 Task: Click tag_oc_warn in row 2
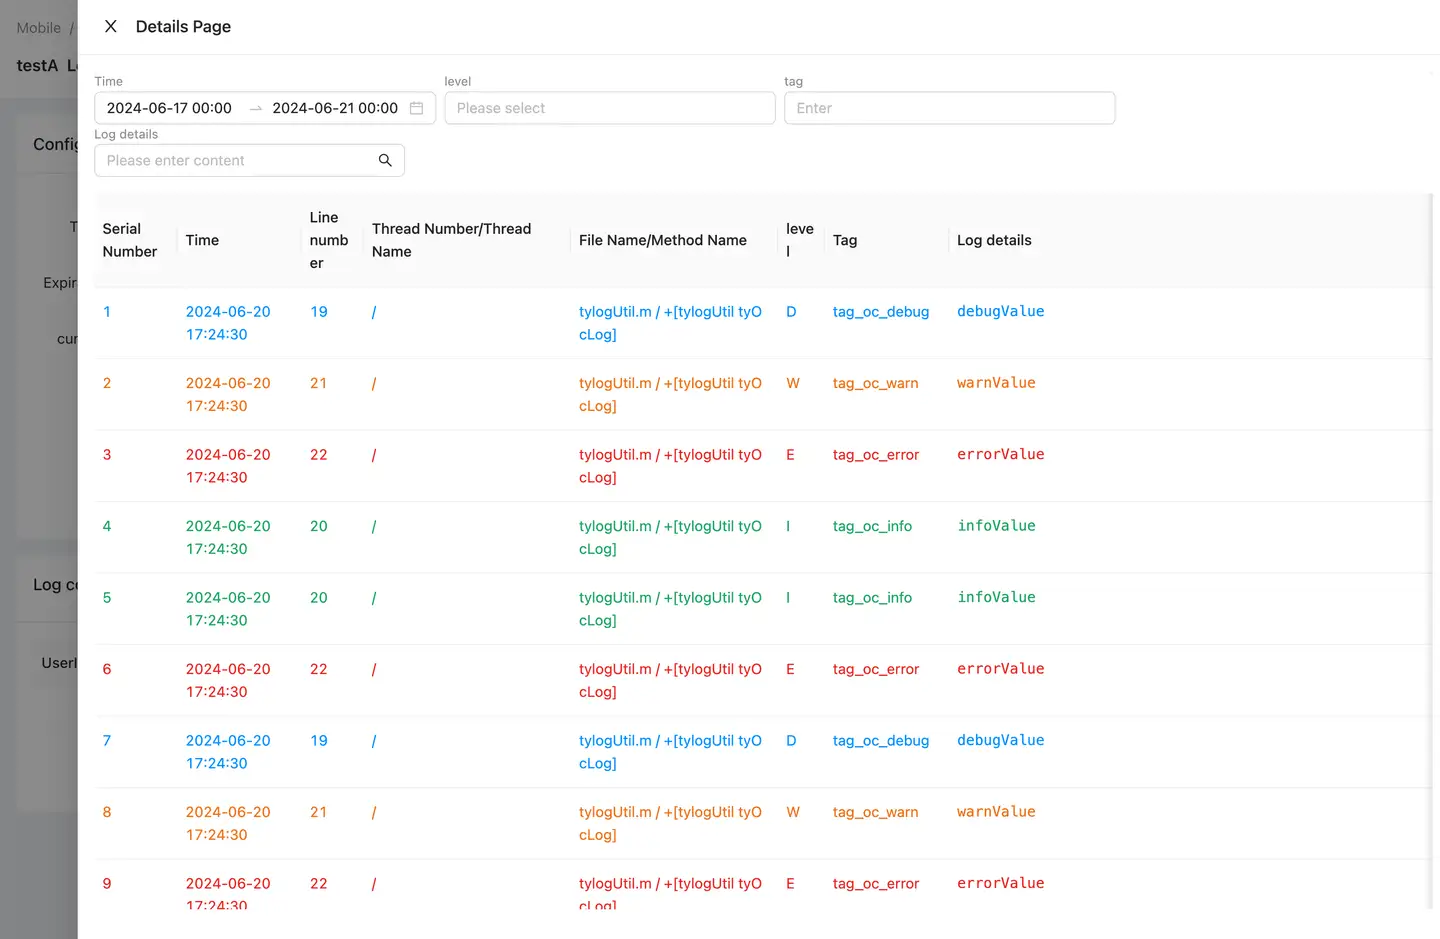[875, 383]
